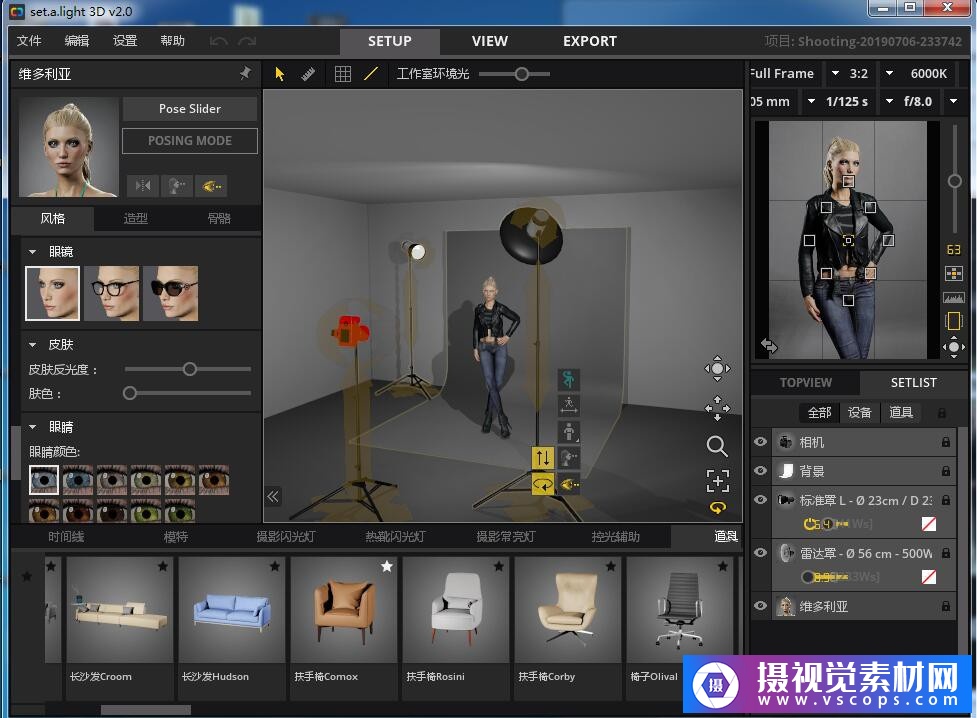
Task: Select the arrow pointer tool
Action: pyautogui.click(x=279, y=74)
